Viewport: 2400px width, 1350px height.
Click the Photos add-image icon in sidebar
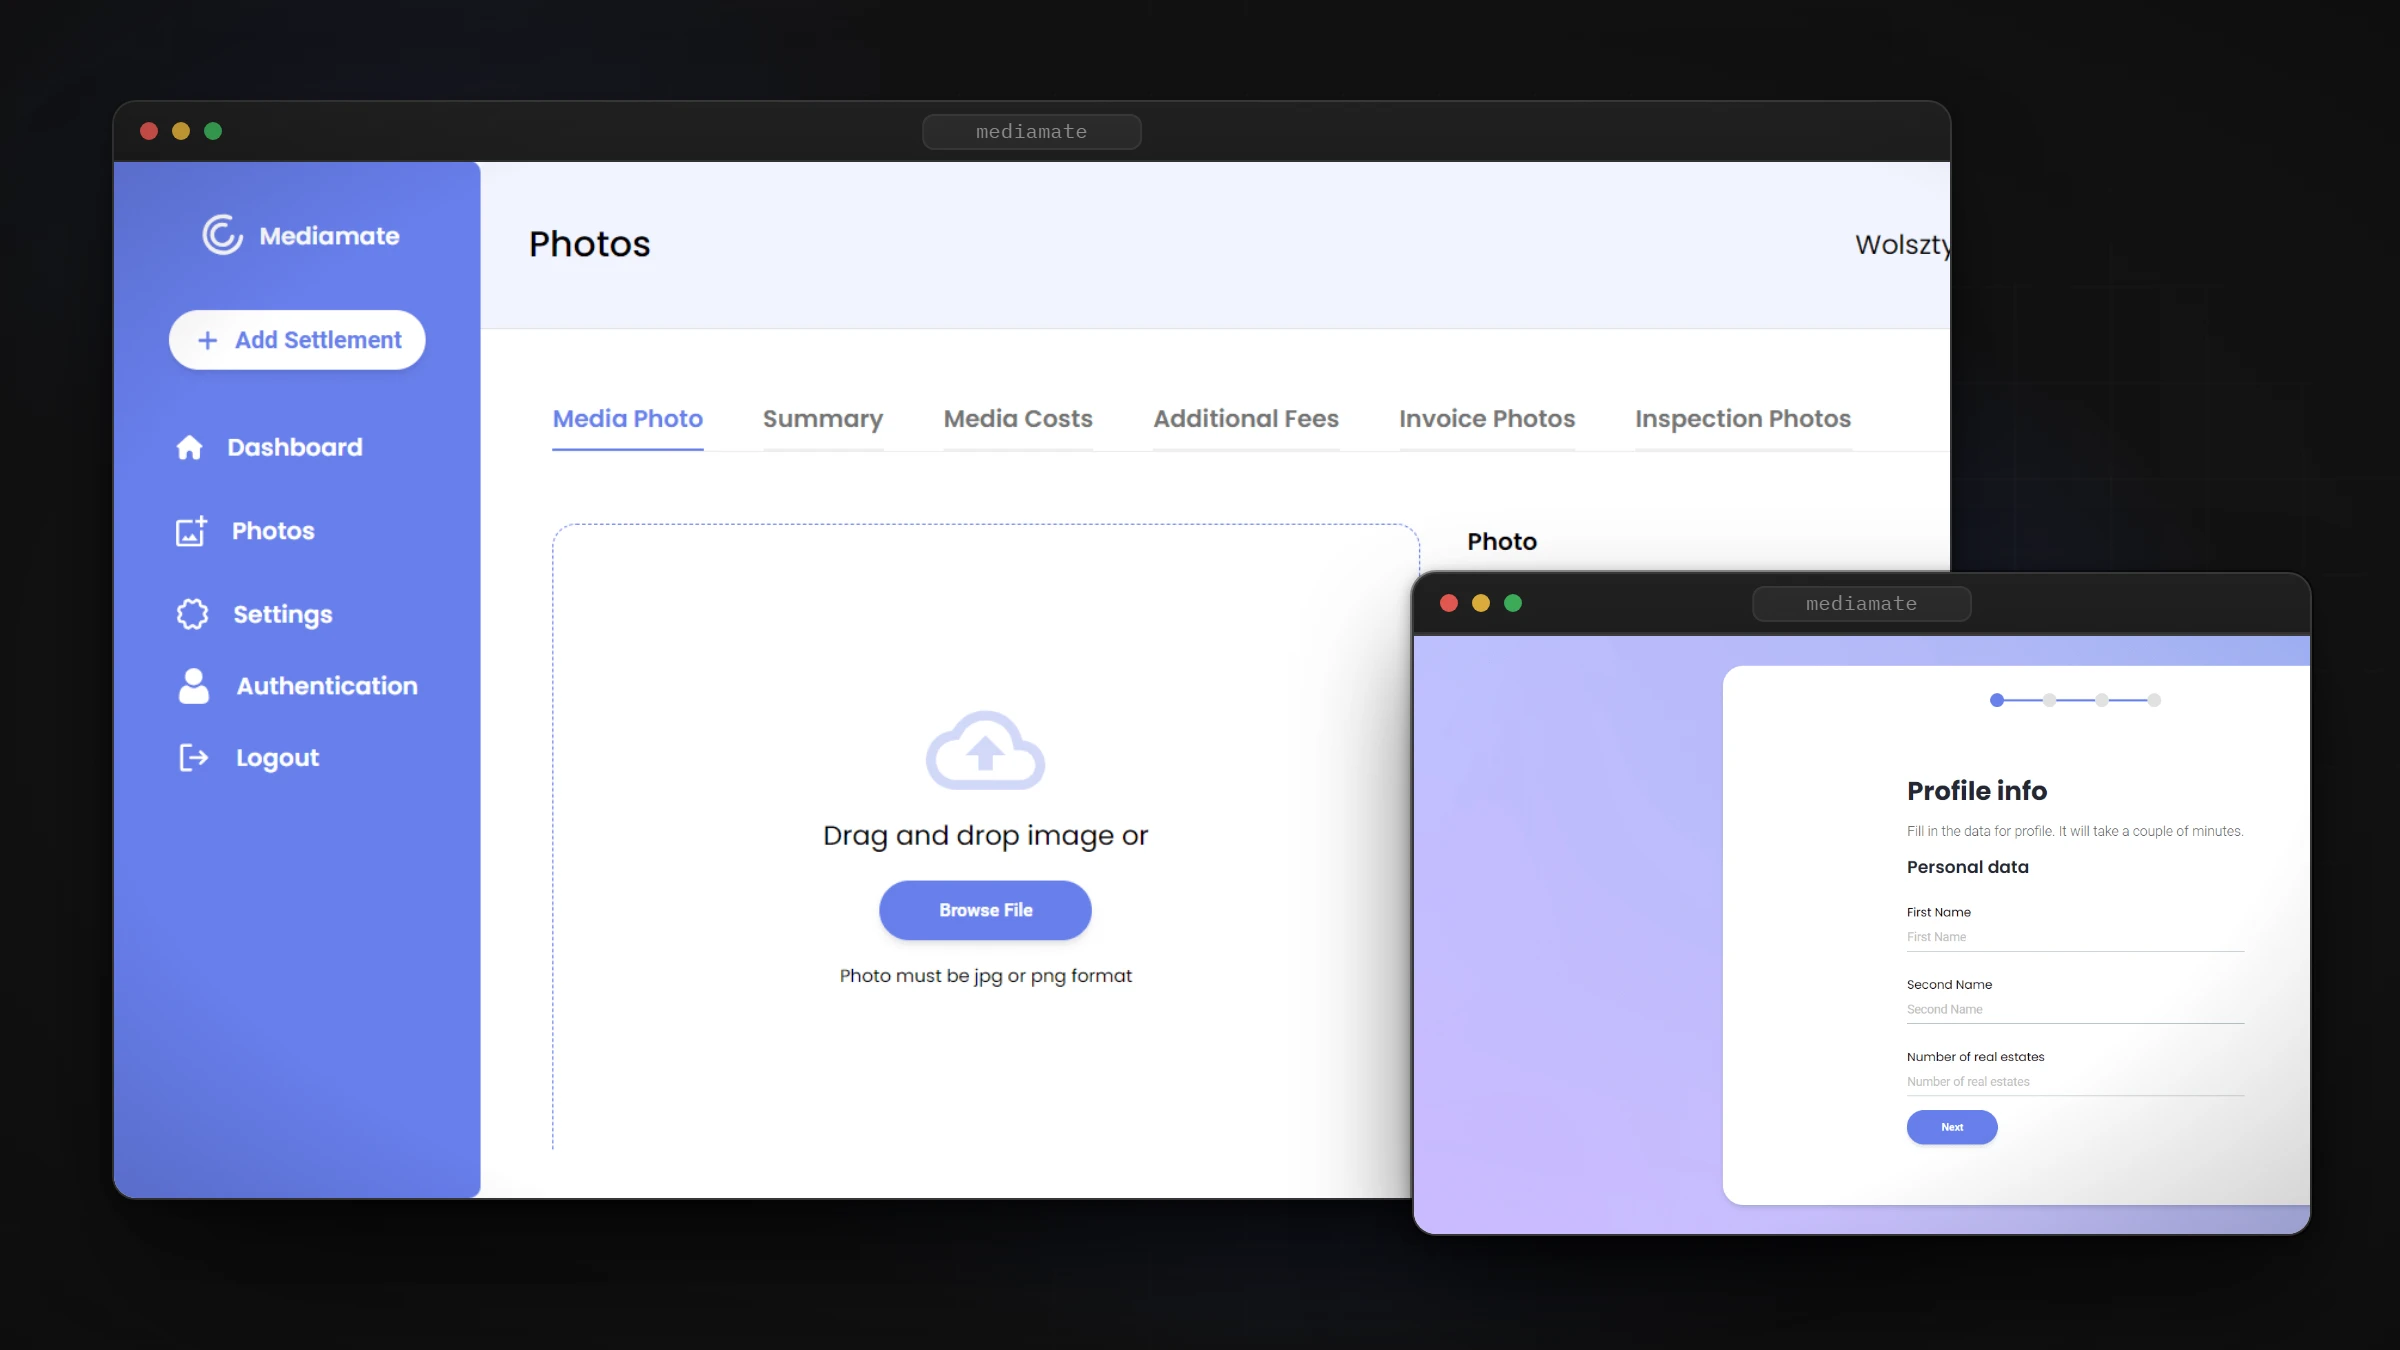[191, 531]
